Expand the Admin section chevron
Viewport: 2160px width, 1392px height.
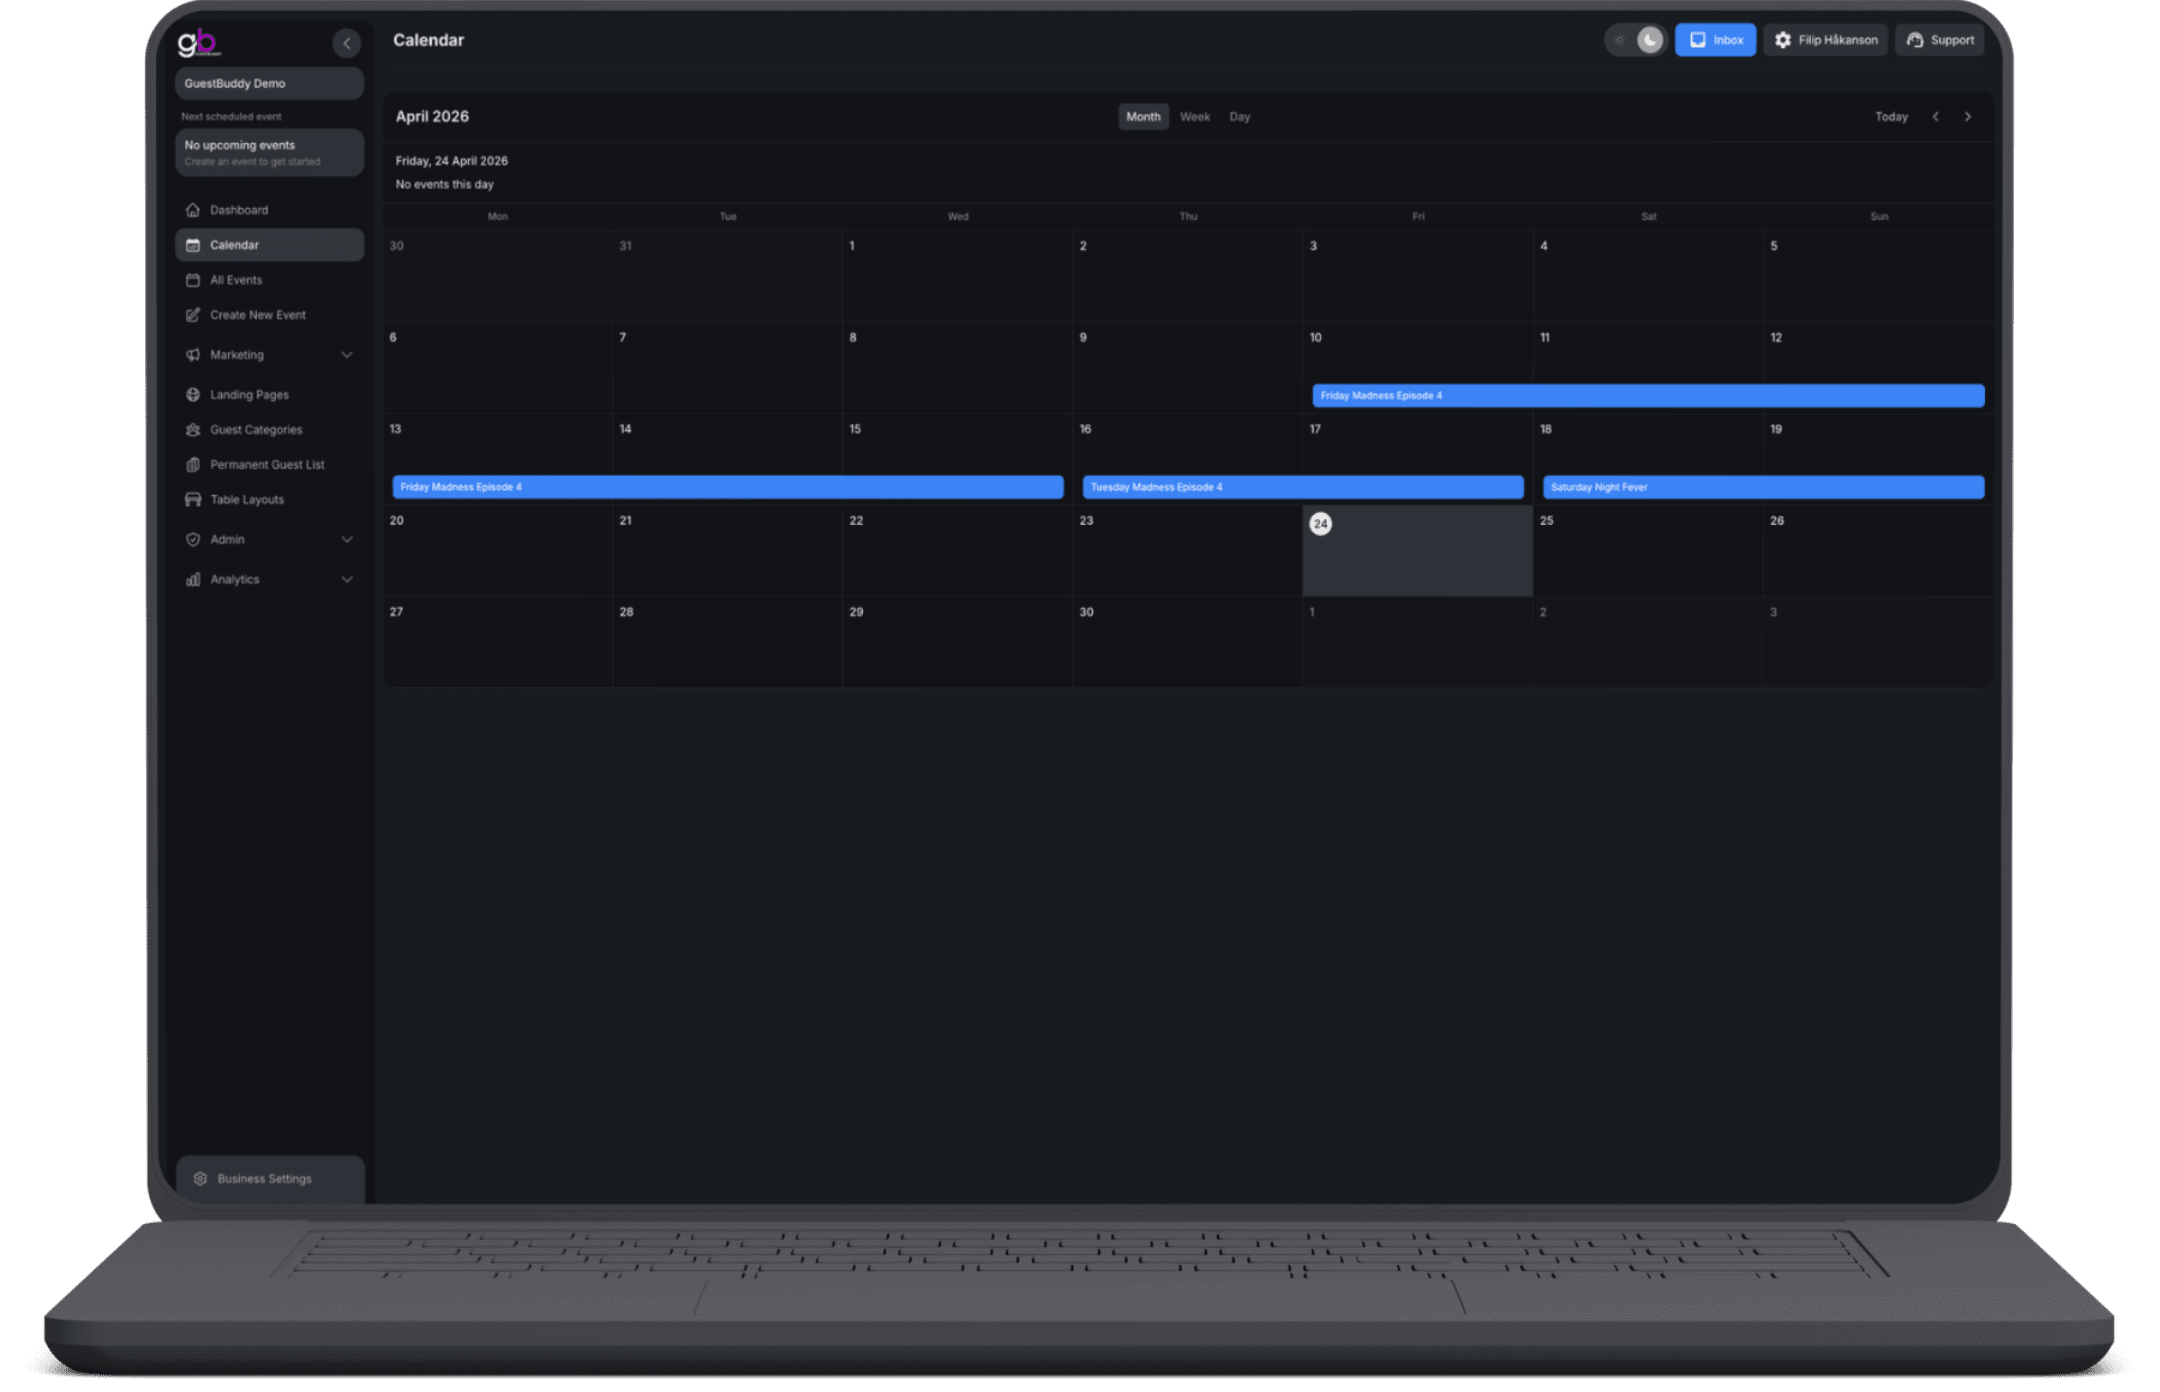346,540
